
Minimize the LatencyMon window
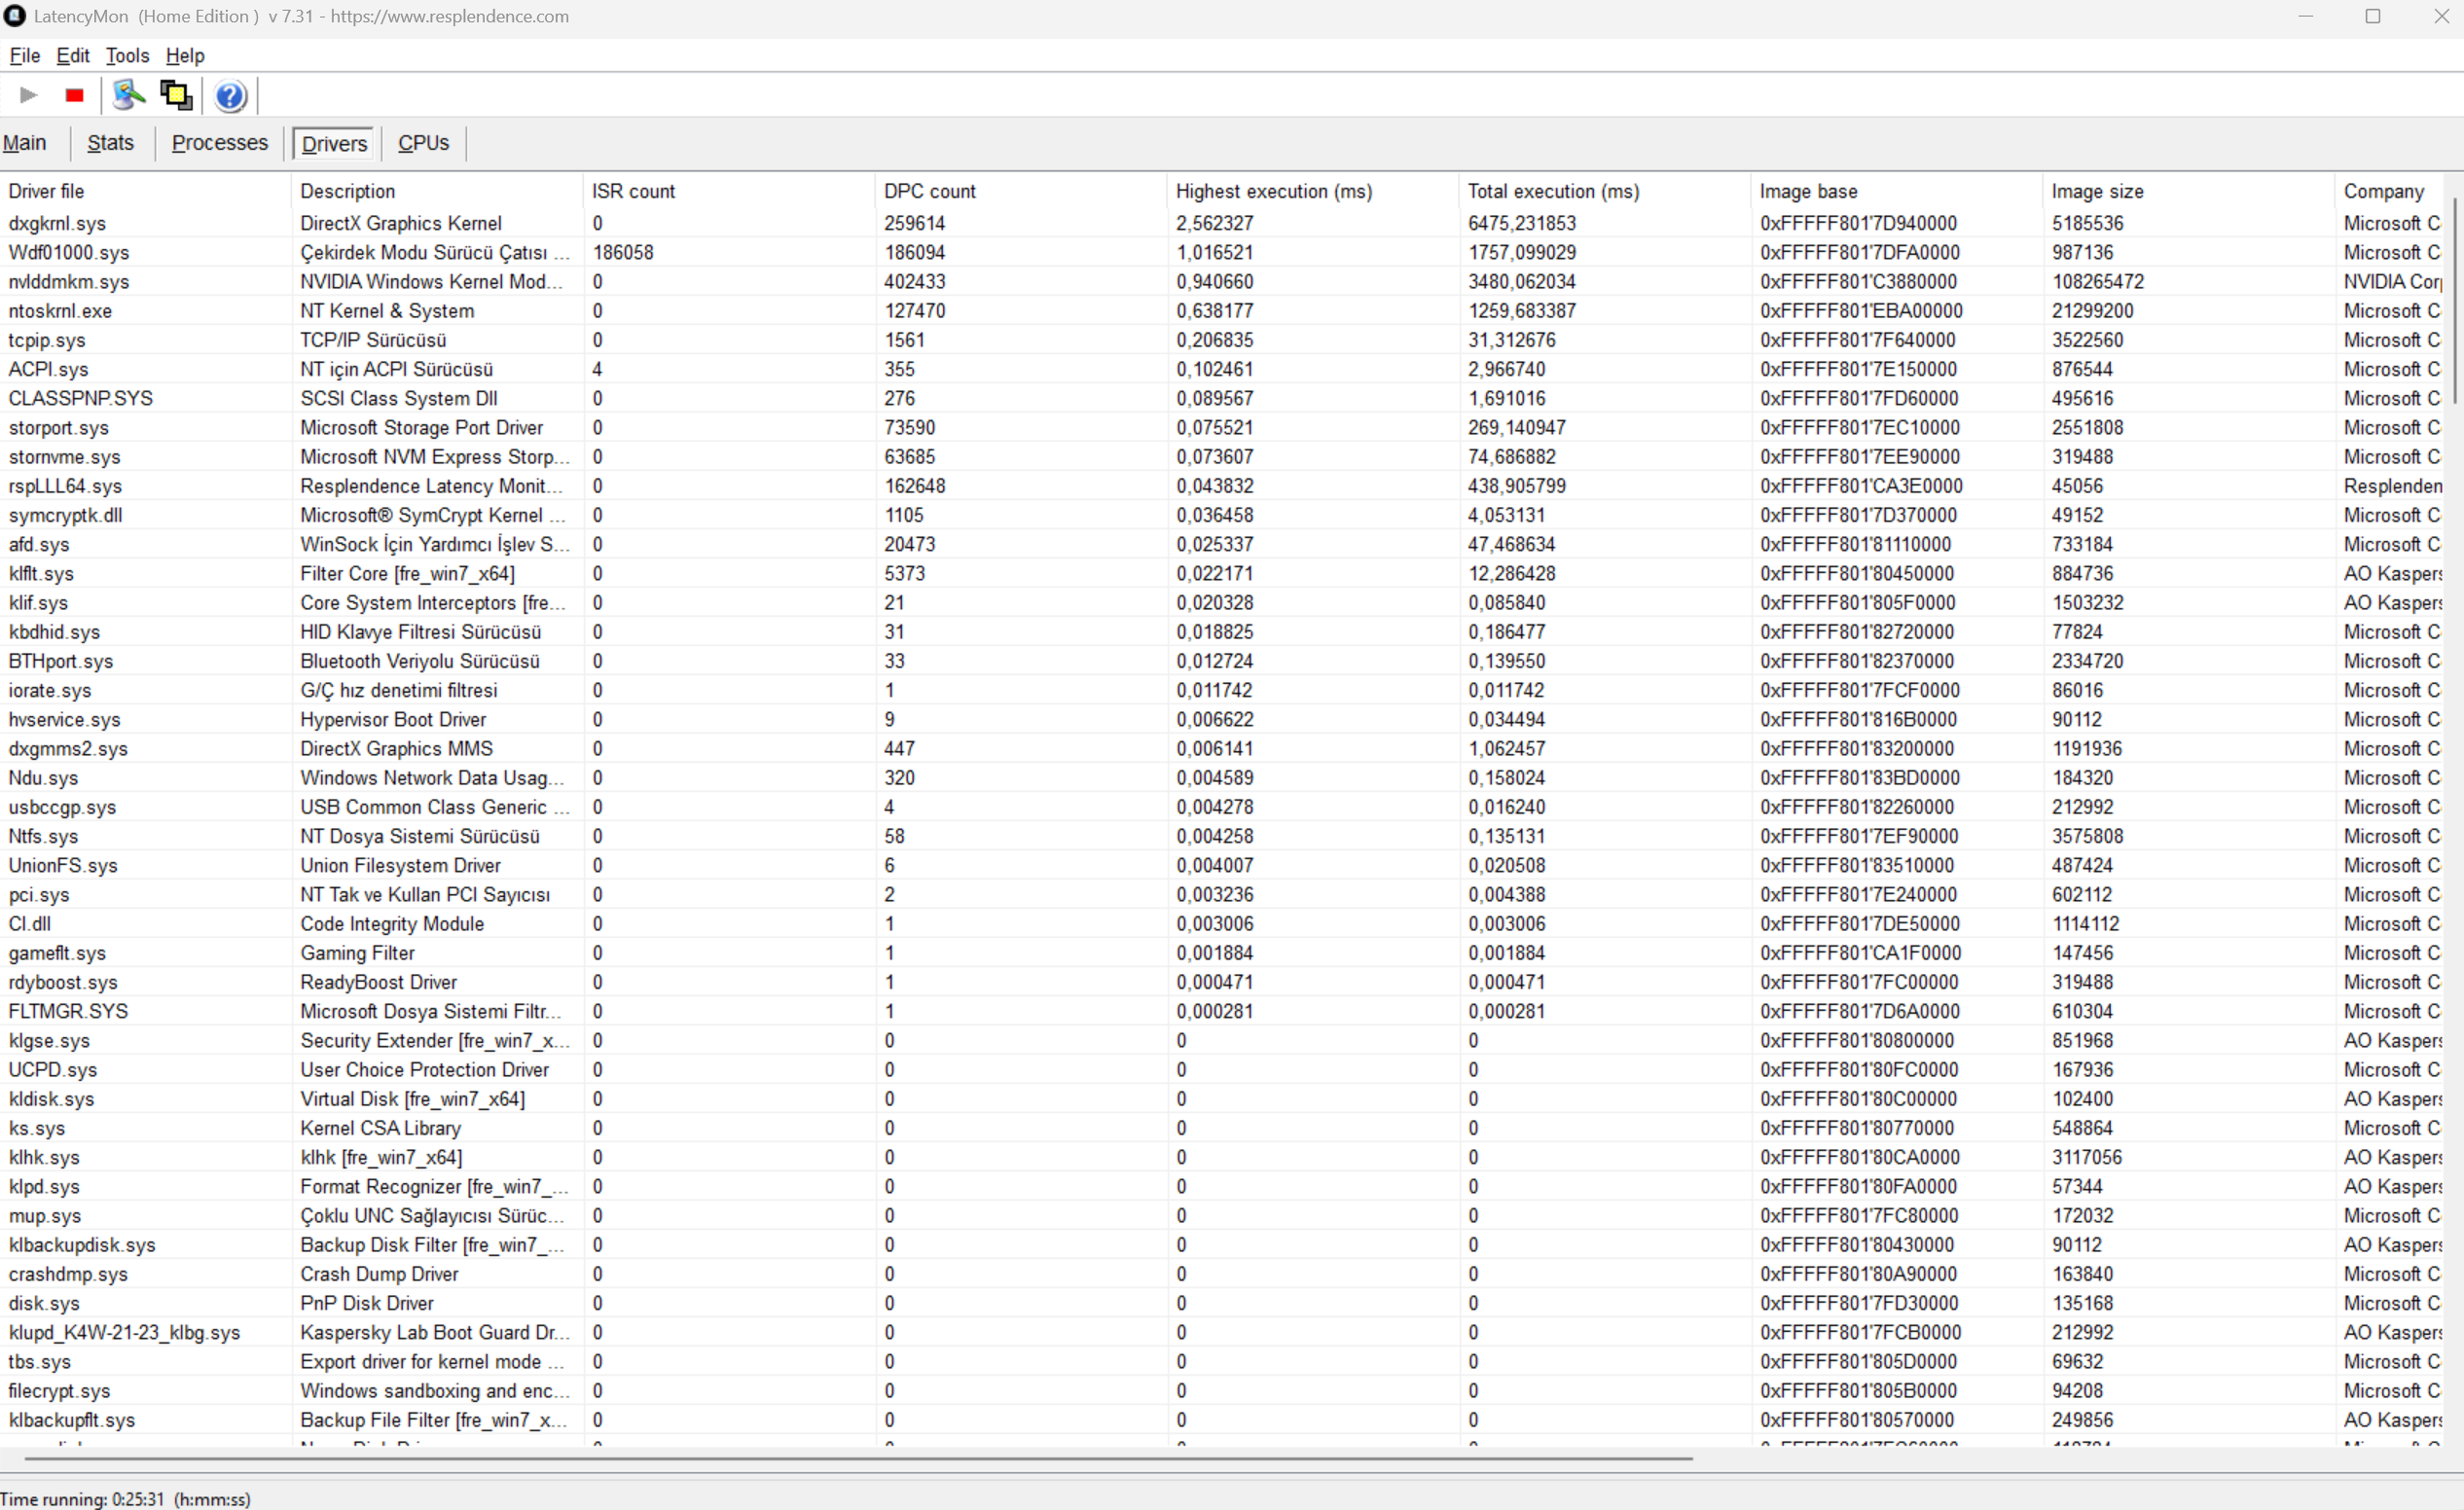click(2306, 16)
